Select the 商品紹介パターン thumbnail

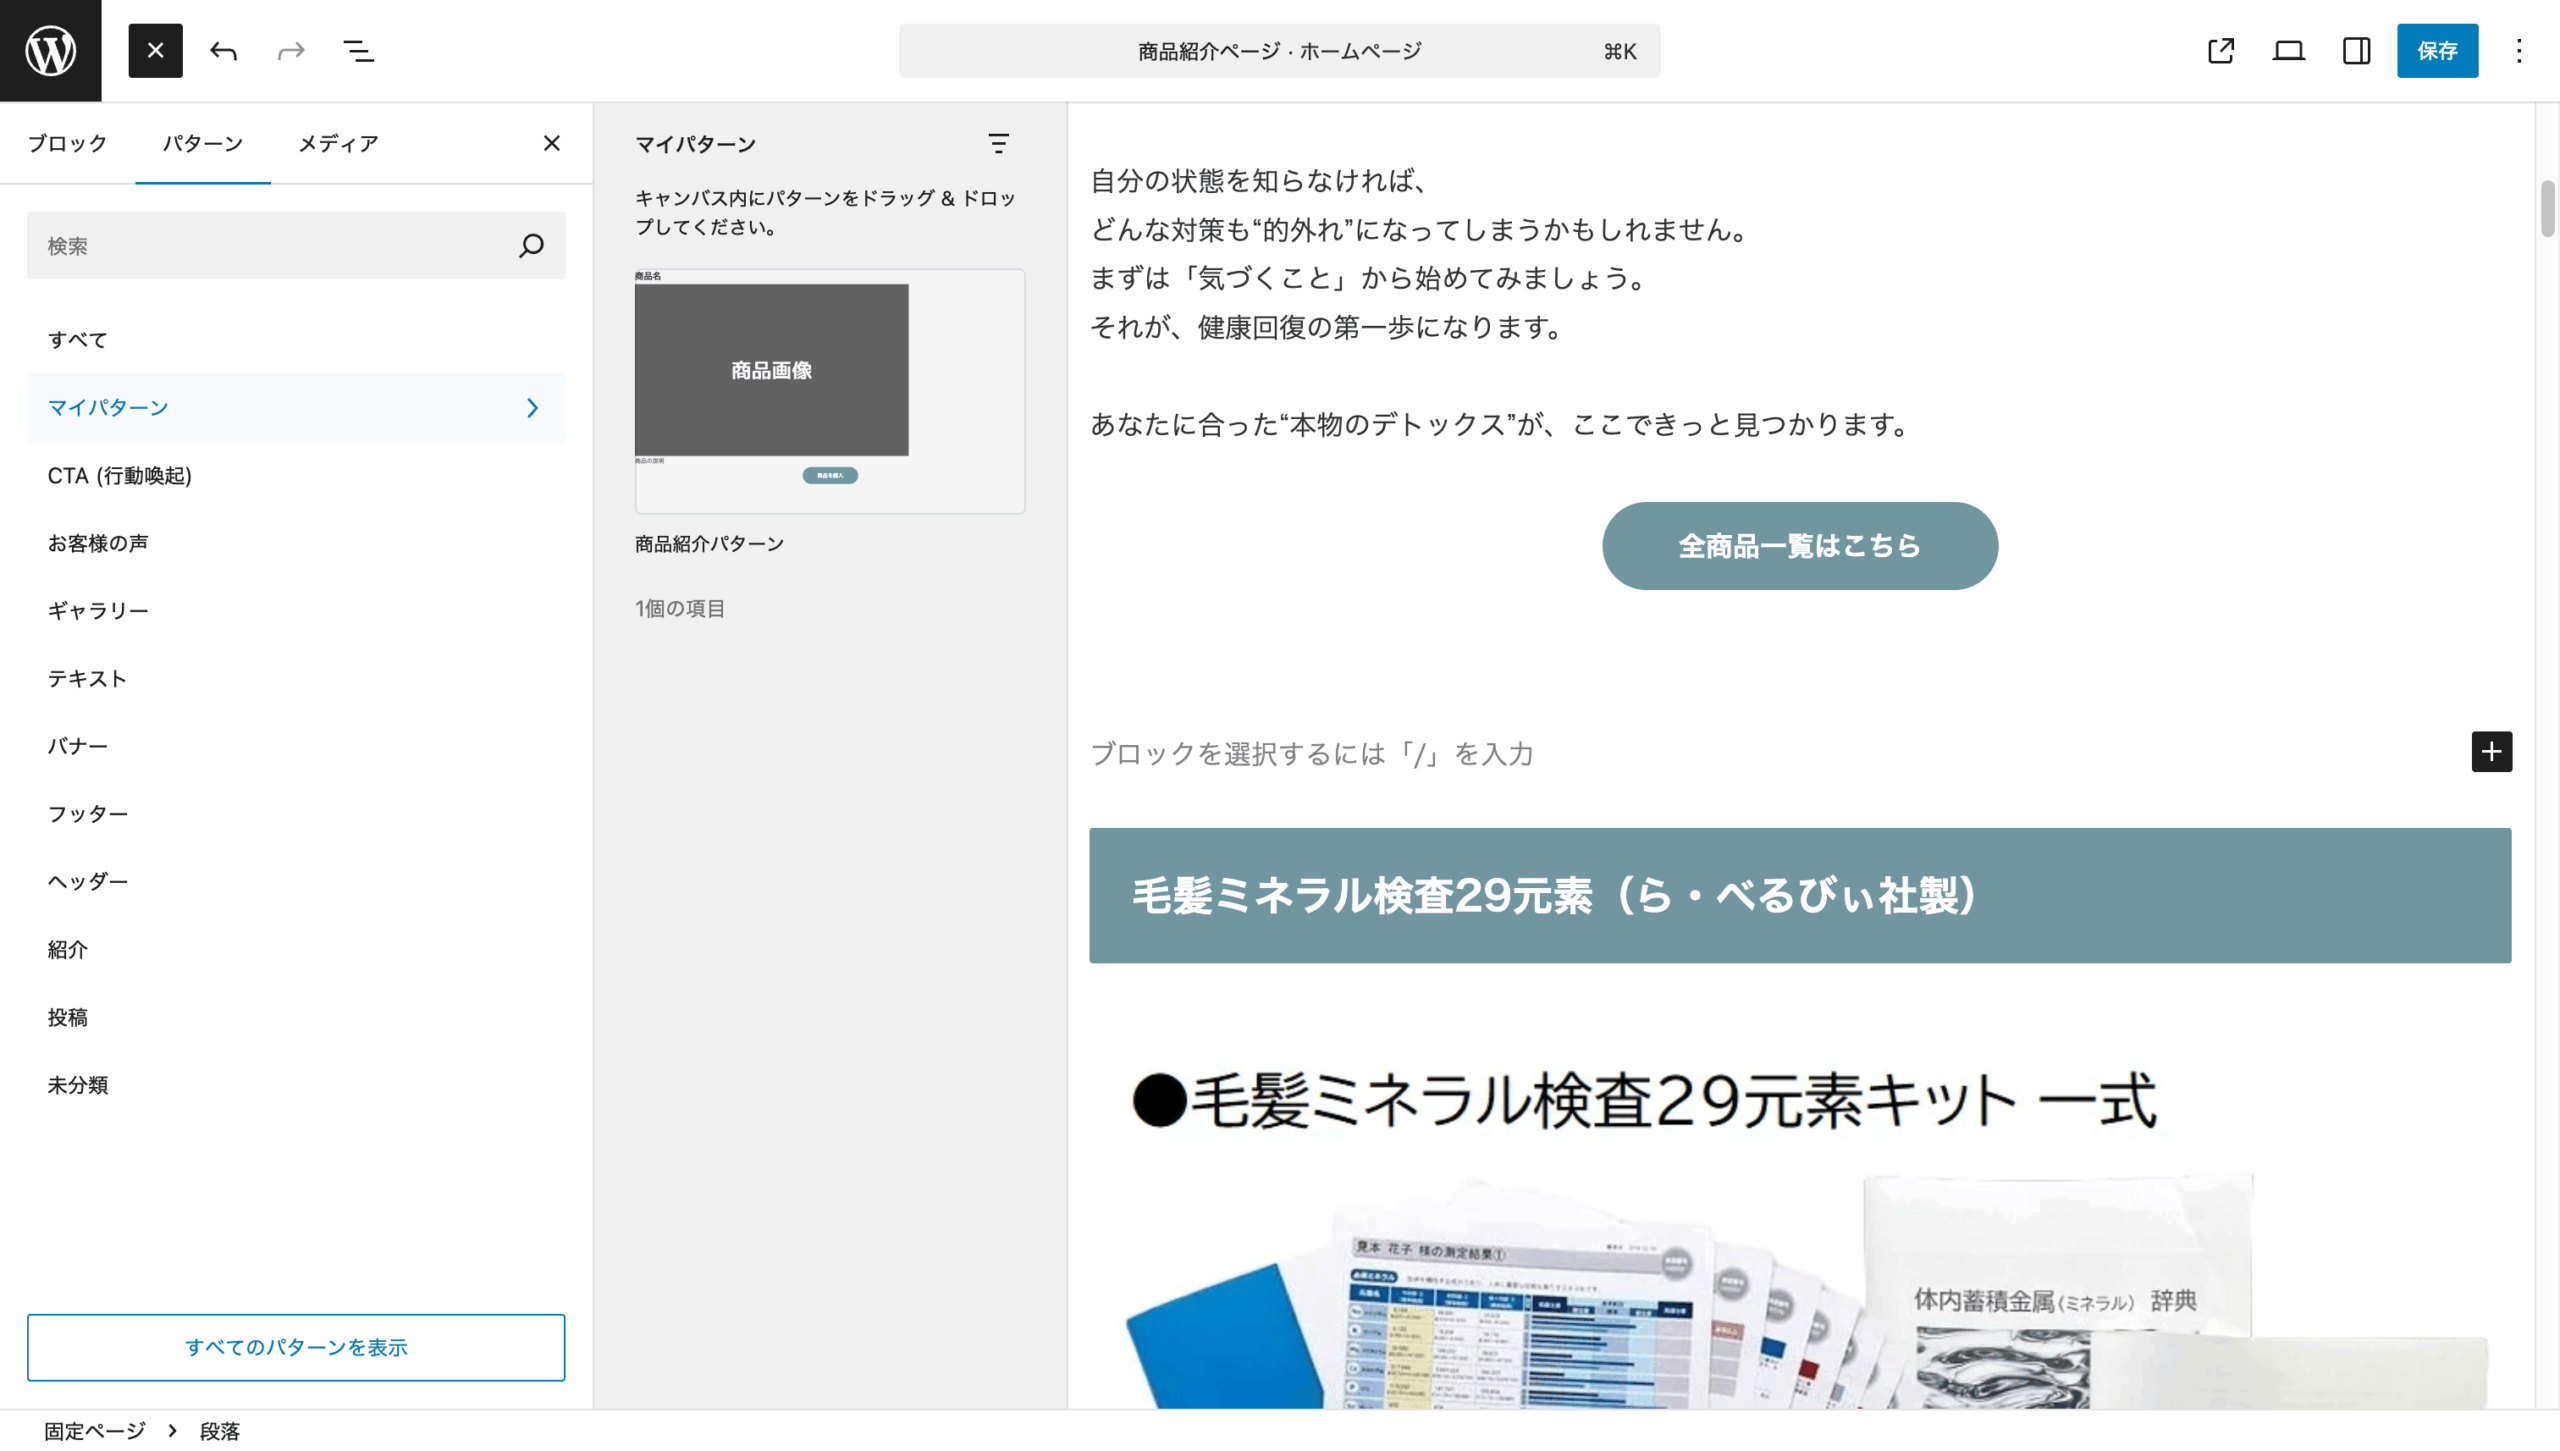pyautogui.click(x=829, y=390)
